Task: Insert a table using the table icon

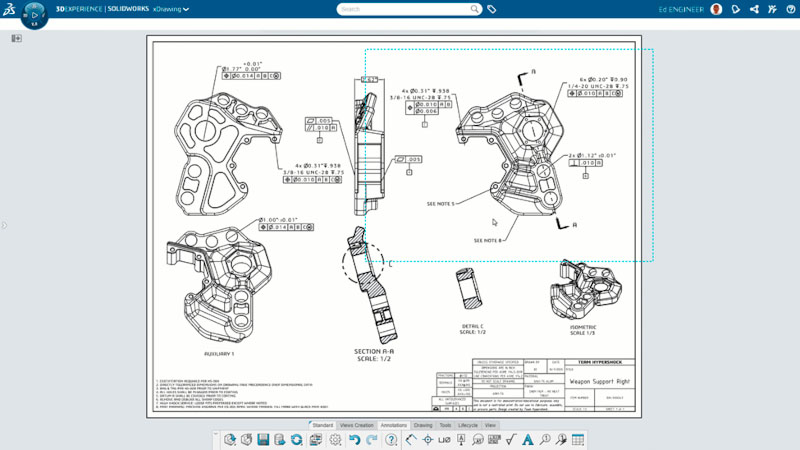Action: 578,440
